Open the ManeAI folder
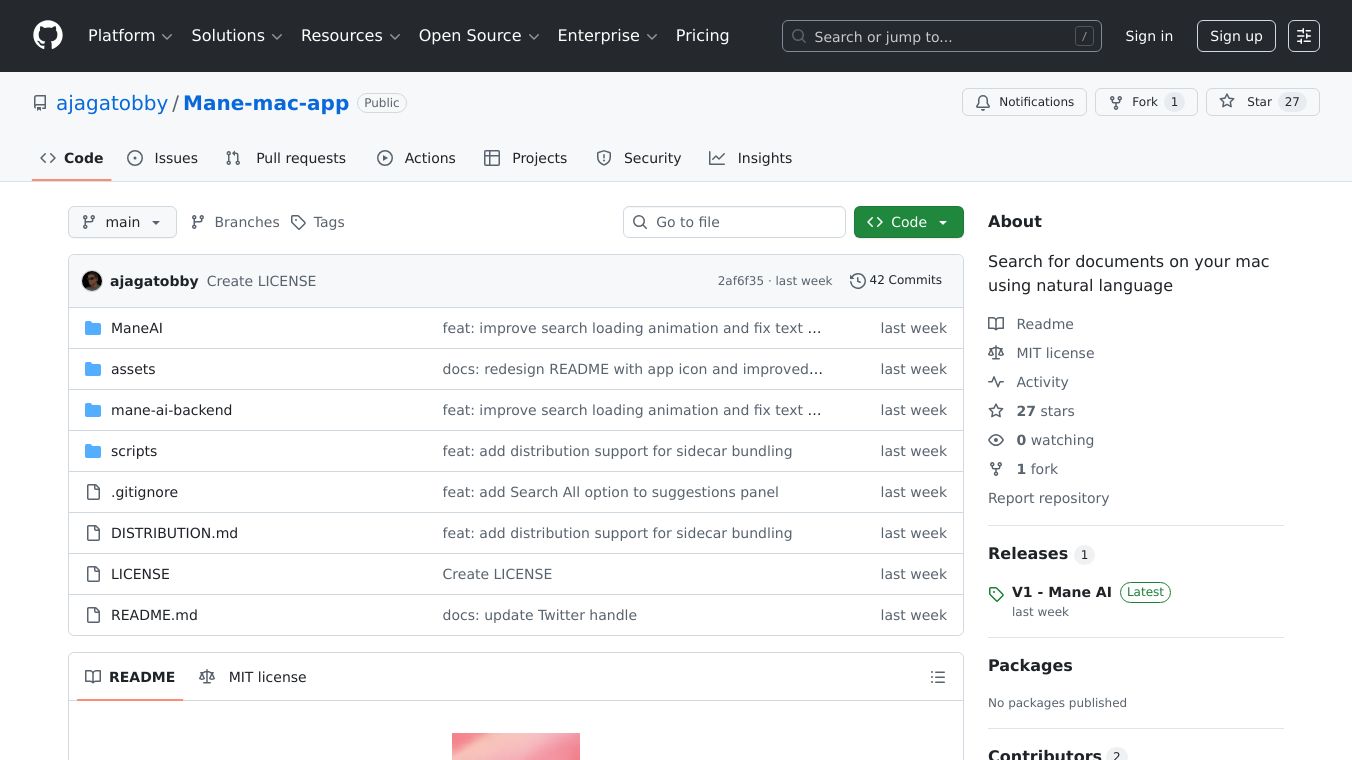Viewport: 1352px width, 760px height. (x=137, y=328)
